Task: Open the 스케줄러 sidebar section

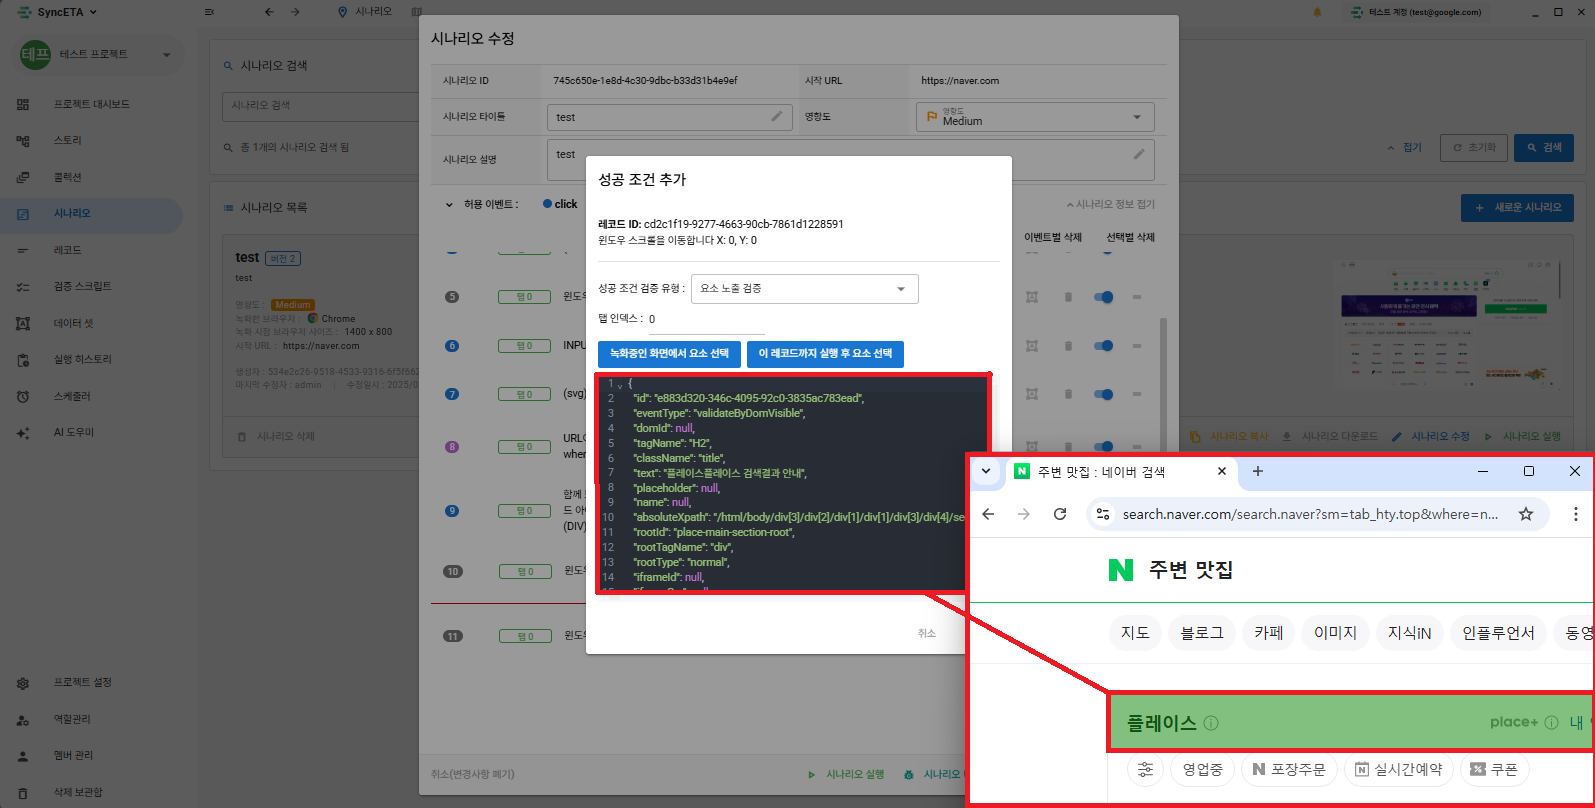Action: tap(72, 396)
